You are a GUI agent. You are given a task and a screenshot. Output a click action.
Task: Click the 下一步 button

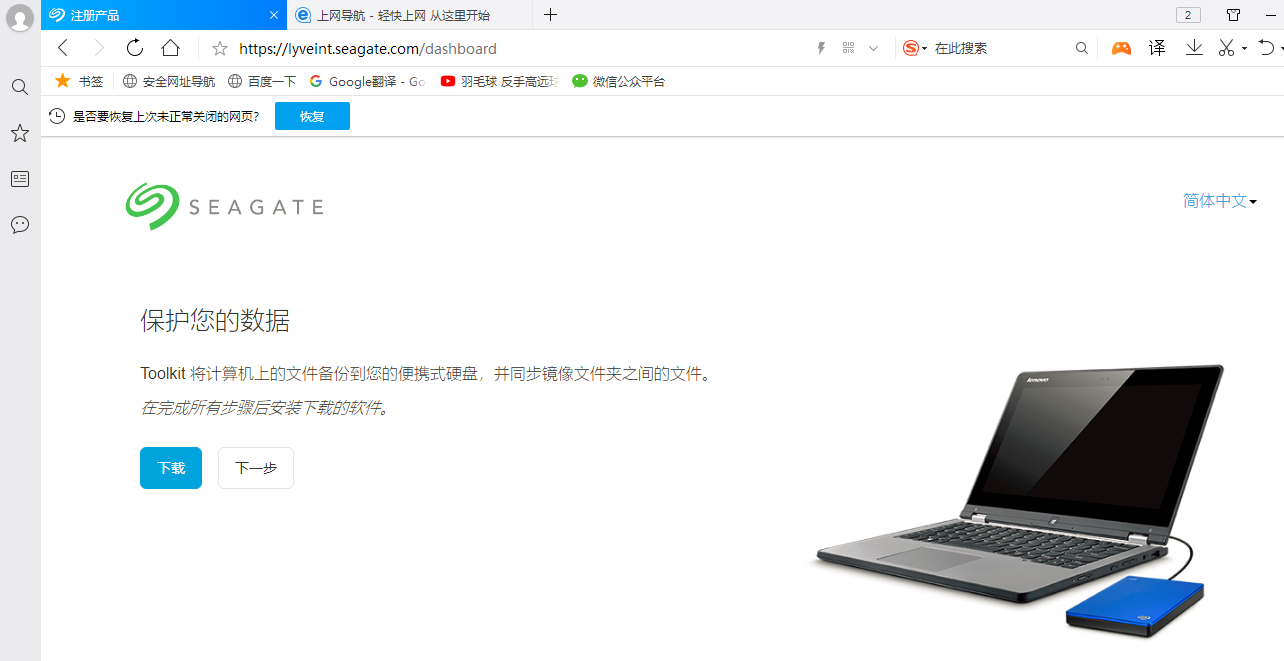pyautogui.click(x=256, y=468)
